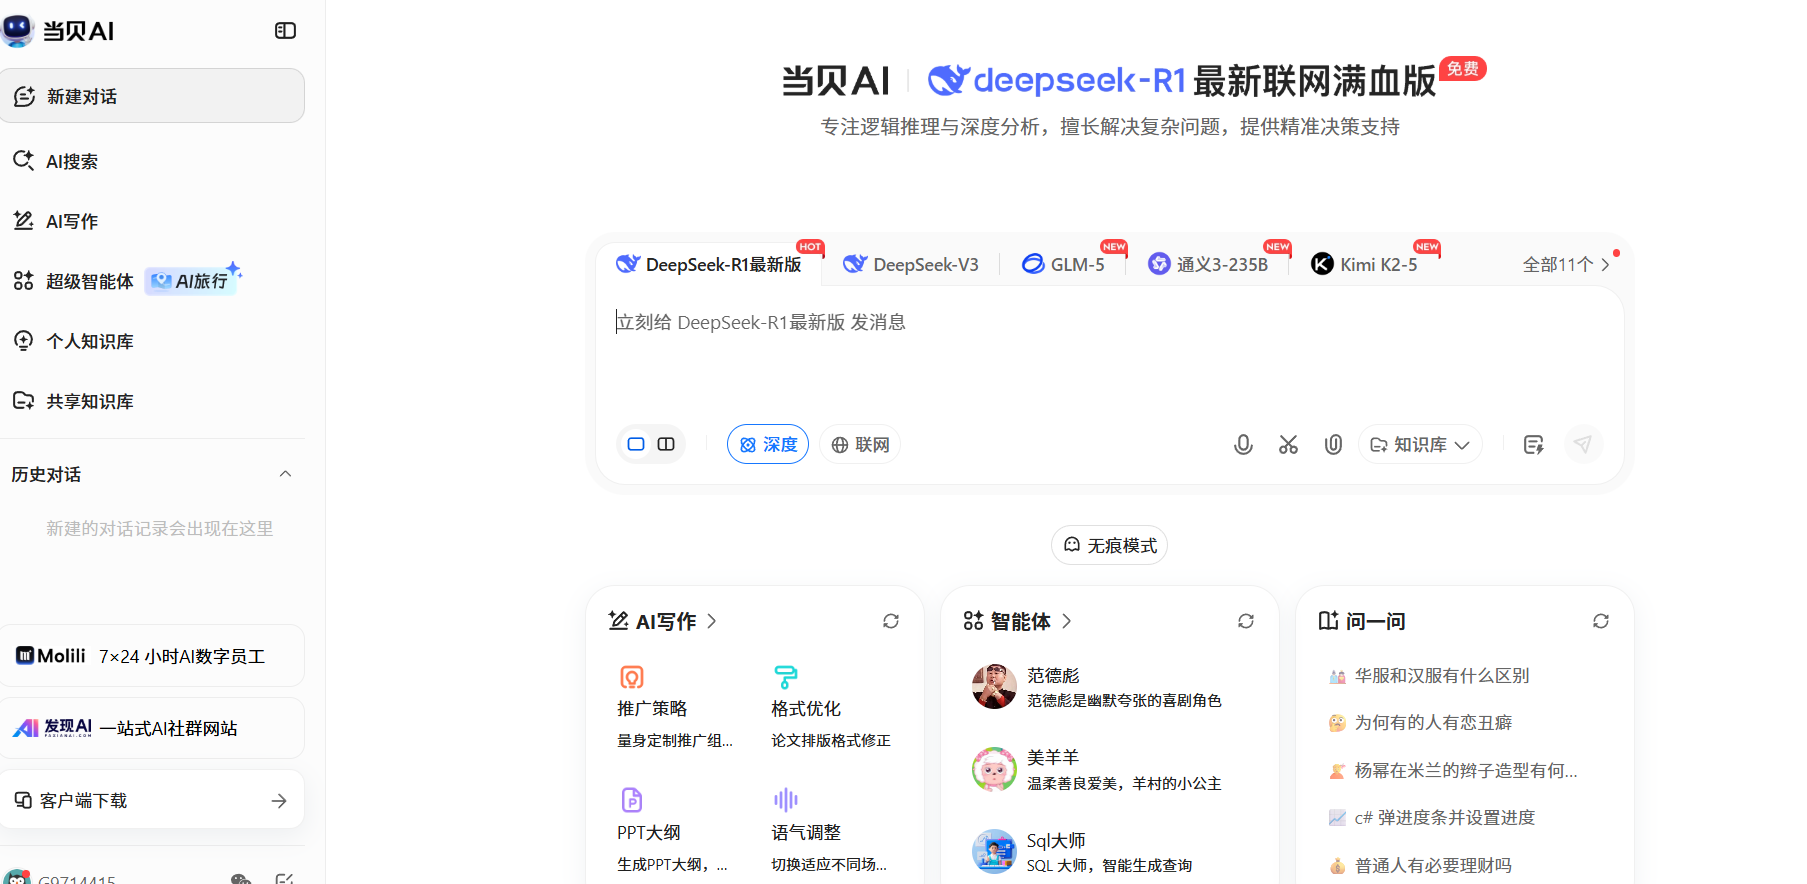Open the 发现AI 一站式AI社群网站 banner
The image size is (1807, 884).
point(152,728)
